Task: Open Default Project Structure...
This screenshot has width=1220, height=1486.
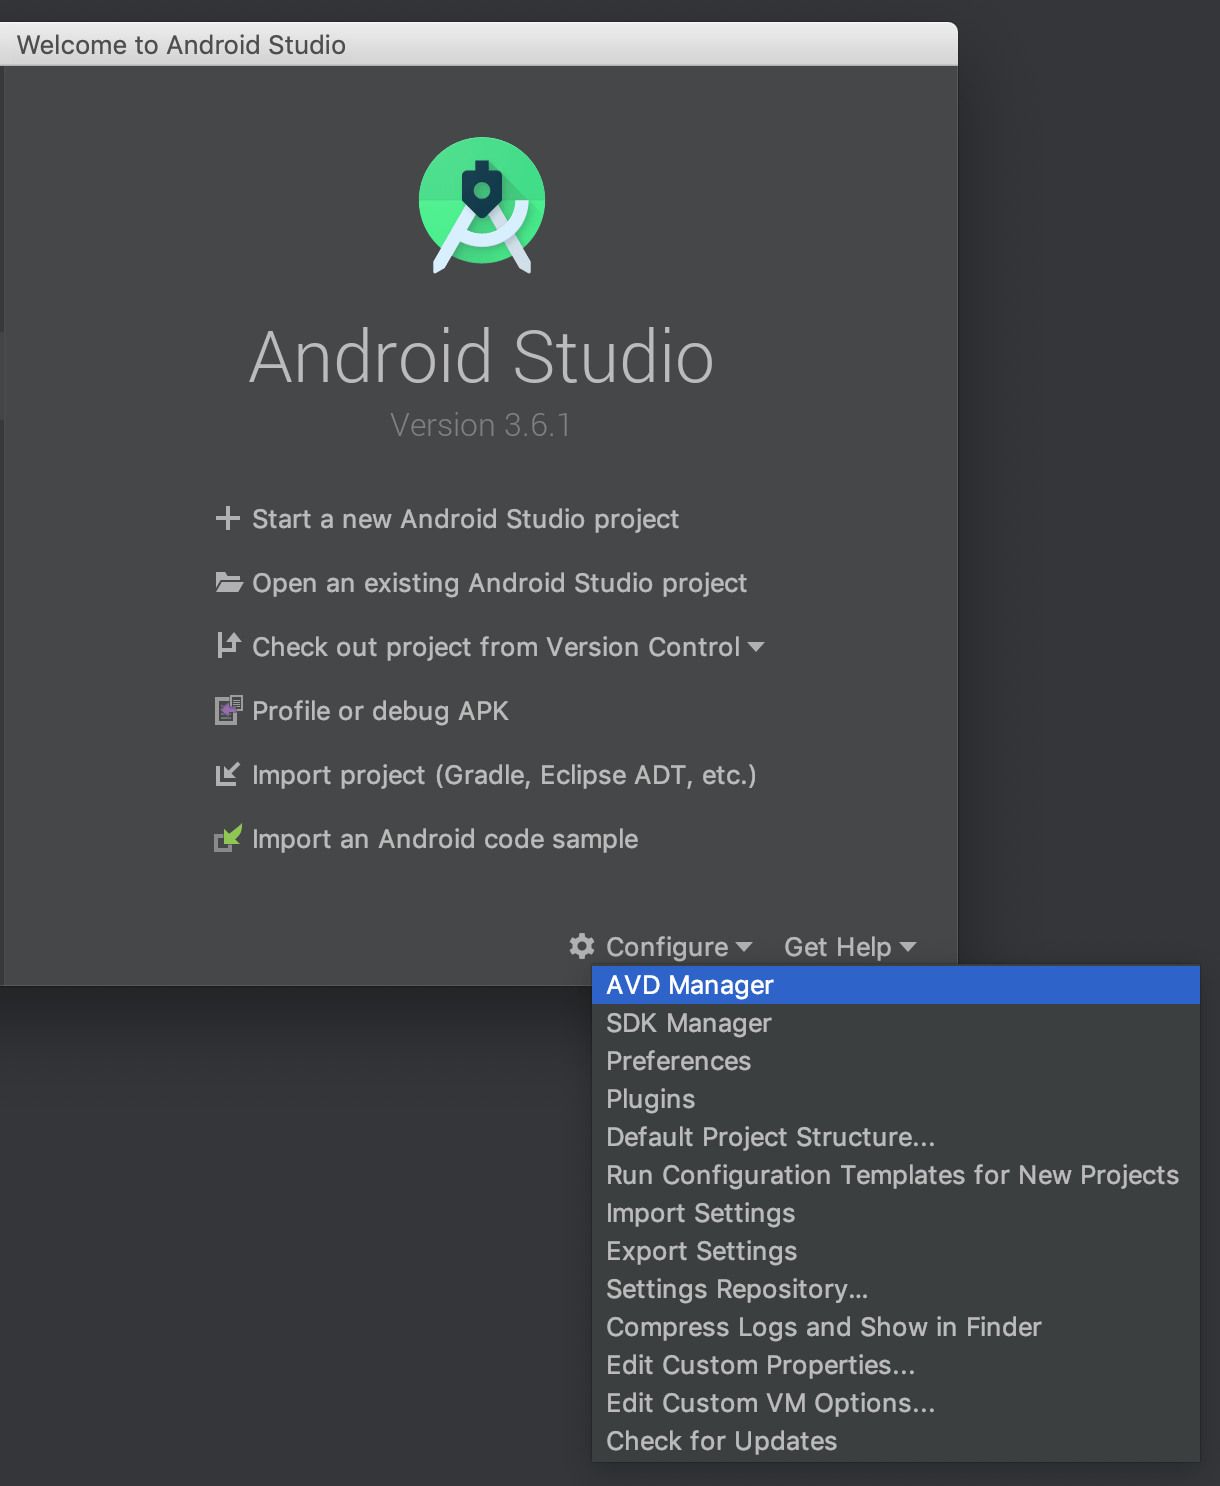Action: (x=896, y=1137)
